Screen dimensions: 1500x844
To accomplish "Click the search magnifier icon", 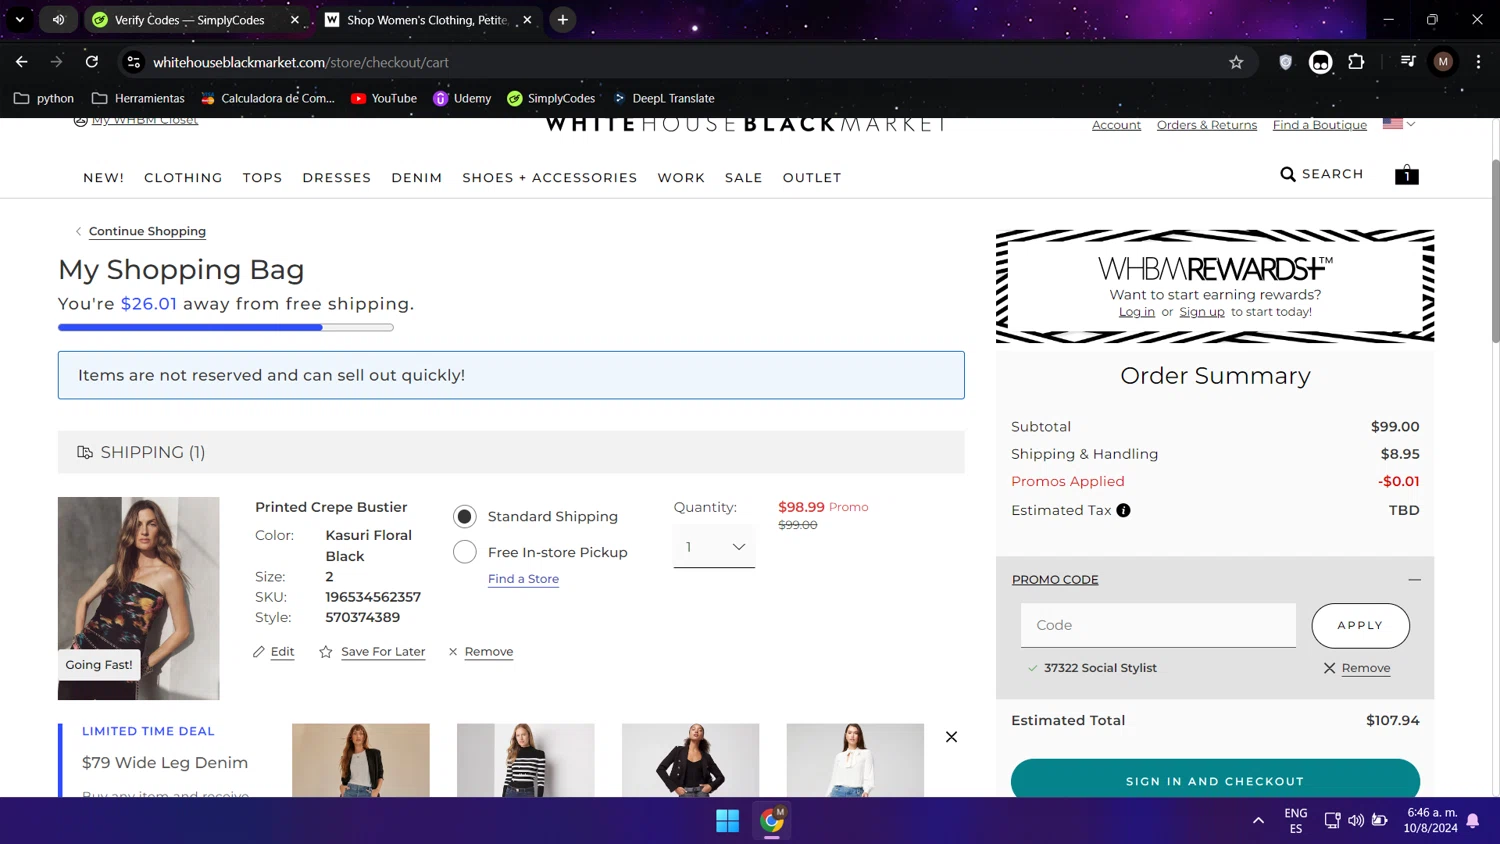I will [1288, 174].
